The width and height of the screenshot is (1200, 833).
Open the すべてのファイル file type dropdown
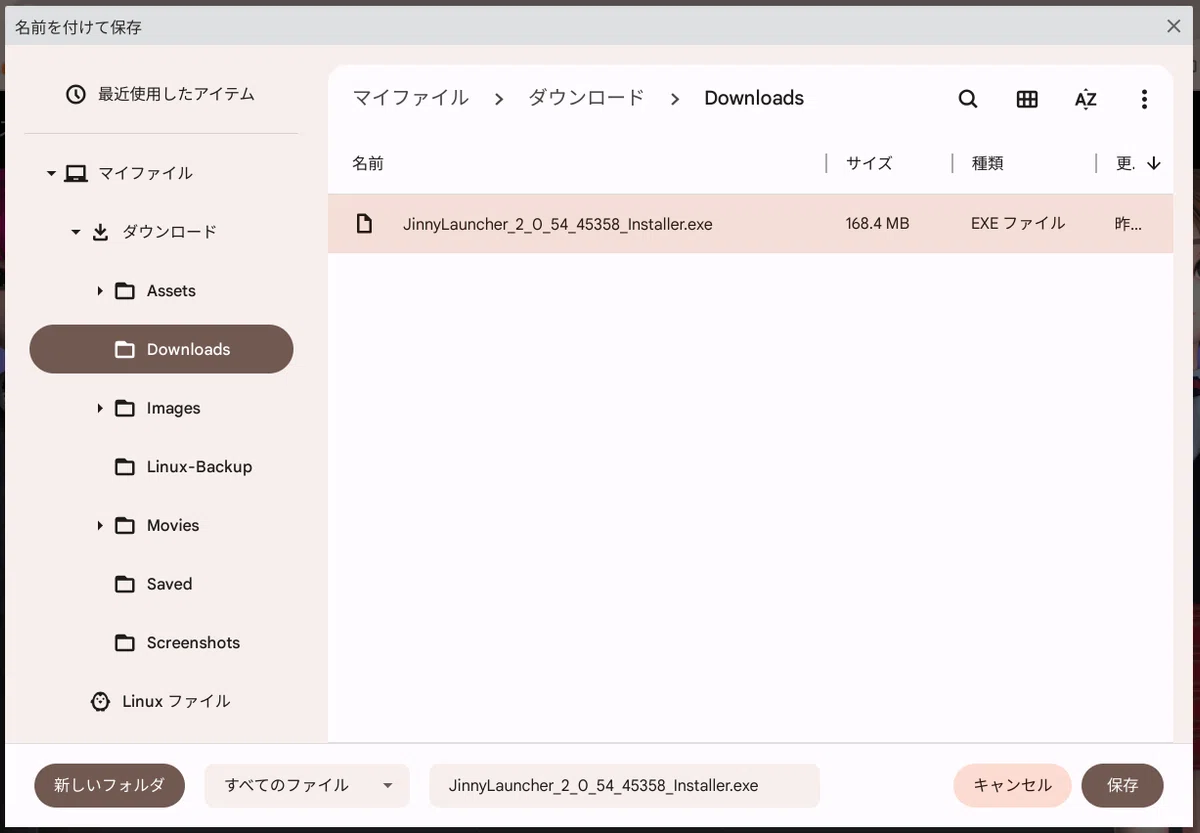click(307, 786)
